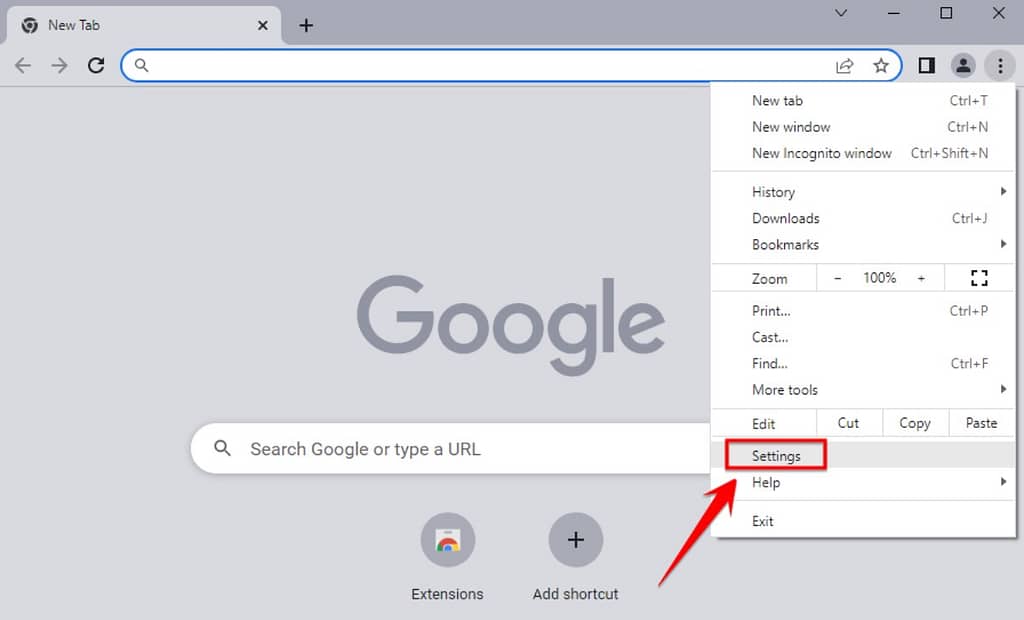Increase zoom with the plus button
This screenshot has height=620, width=1024.
(x=921, y=278)
